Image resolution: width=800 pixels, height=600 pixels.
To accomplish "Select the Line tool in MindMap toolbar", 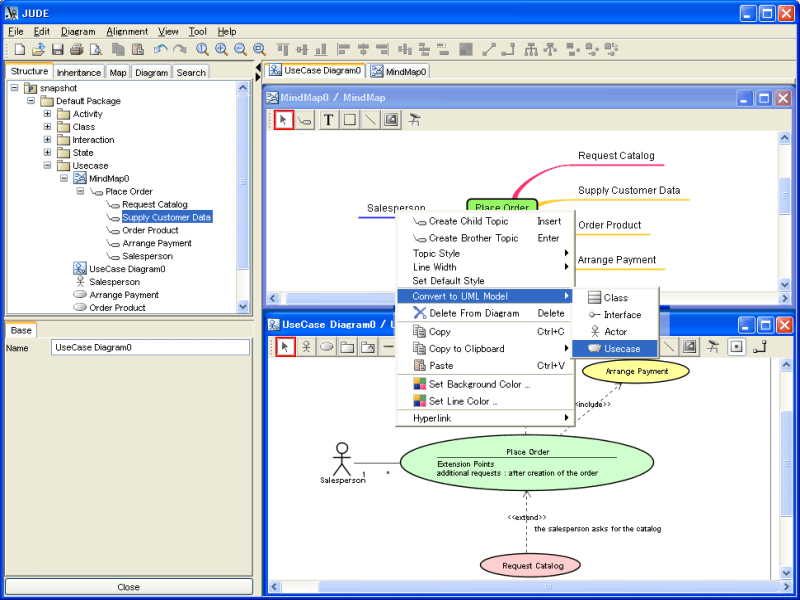I will (x=370, y=120).
